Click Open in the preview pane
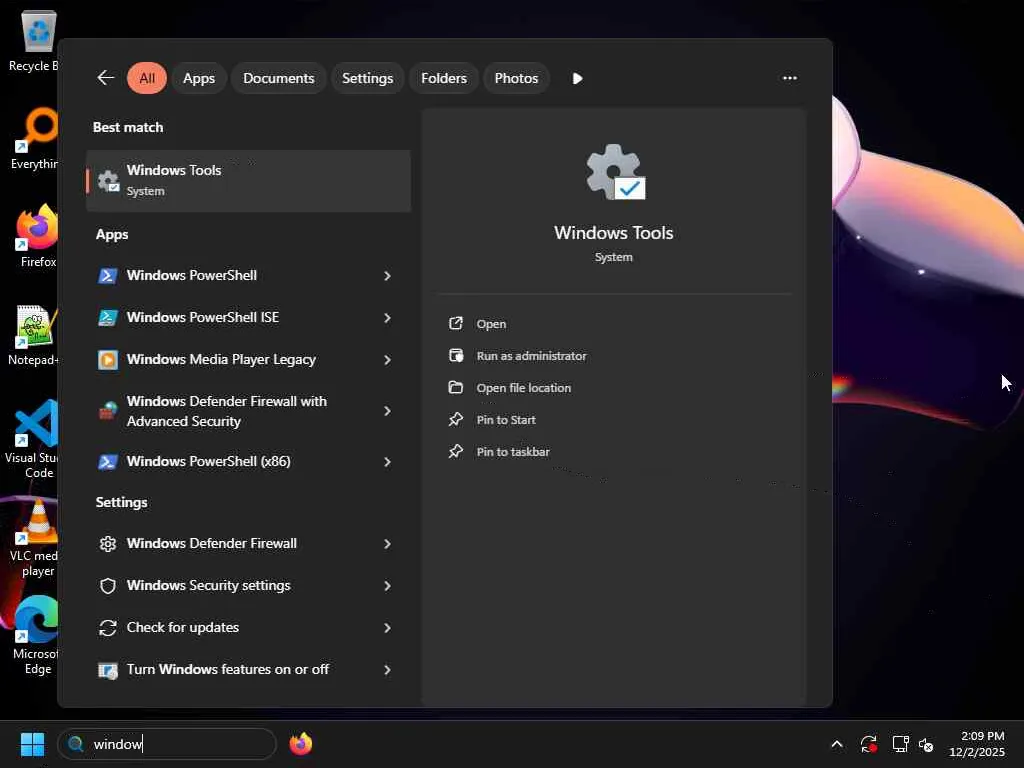Screen dimensions: 1024x768 point(491,324)
